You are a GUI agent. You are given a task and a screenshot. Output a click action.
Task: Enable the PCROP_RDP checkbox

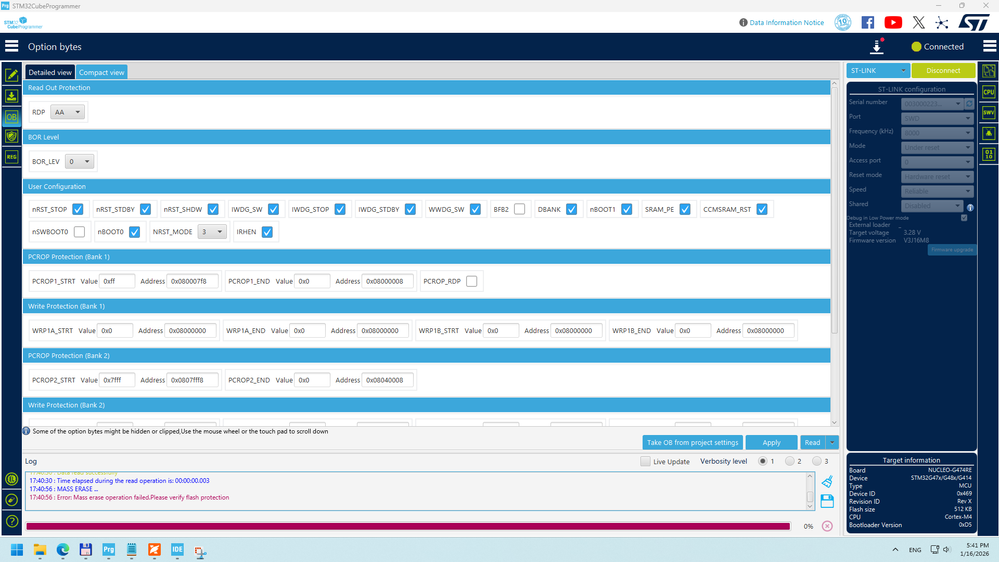point(471,281)
